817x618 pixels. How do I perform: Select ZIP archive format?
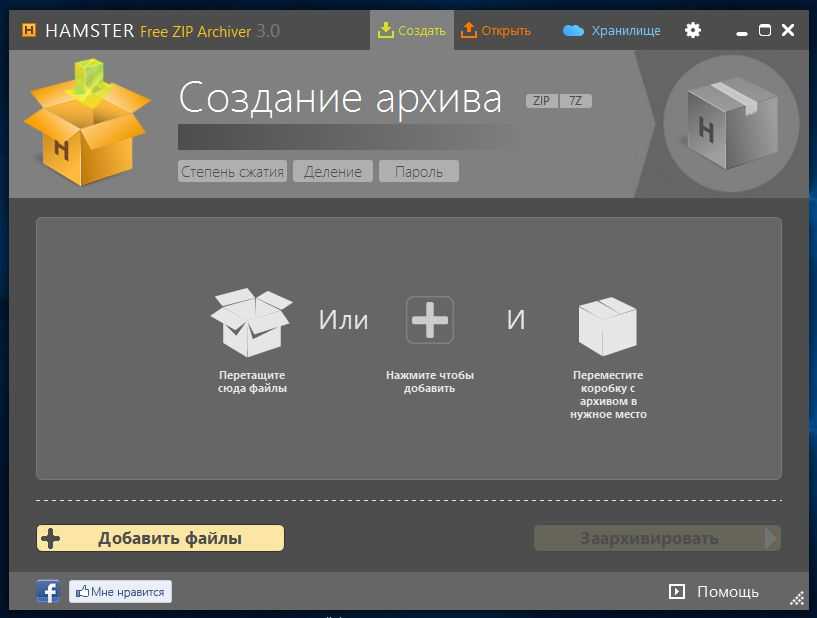(541, 101)
